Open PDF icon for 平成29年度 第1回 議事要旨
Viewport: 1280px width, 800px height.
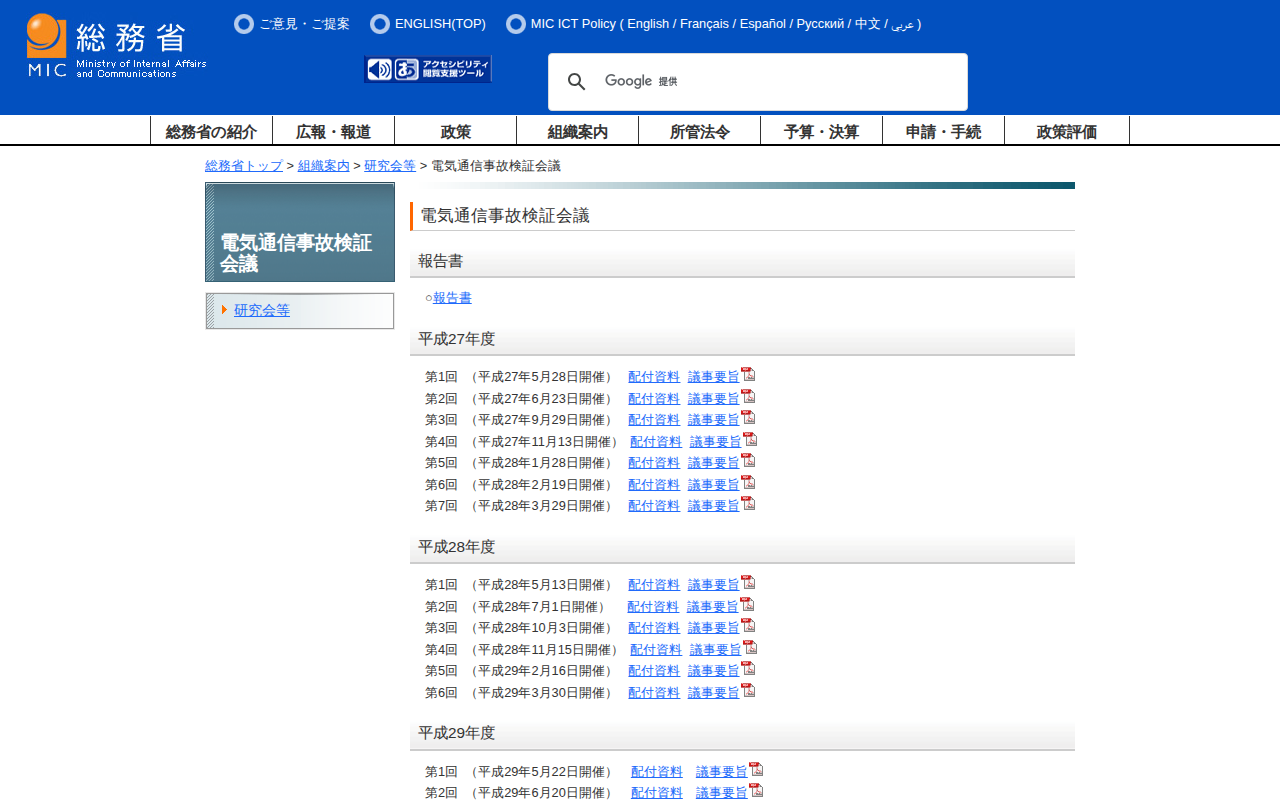click(756, 770)
